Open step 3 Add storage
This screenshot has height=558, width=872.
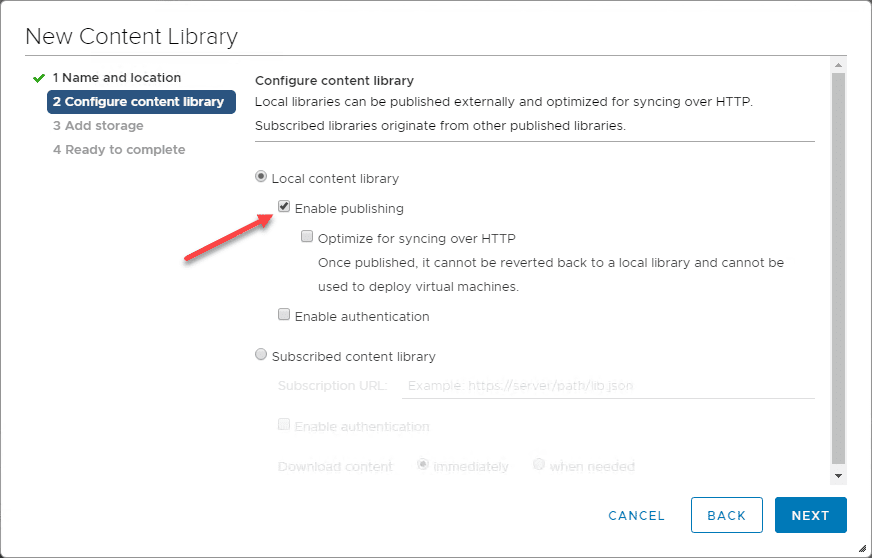98,126
